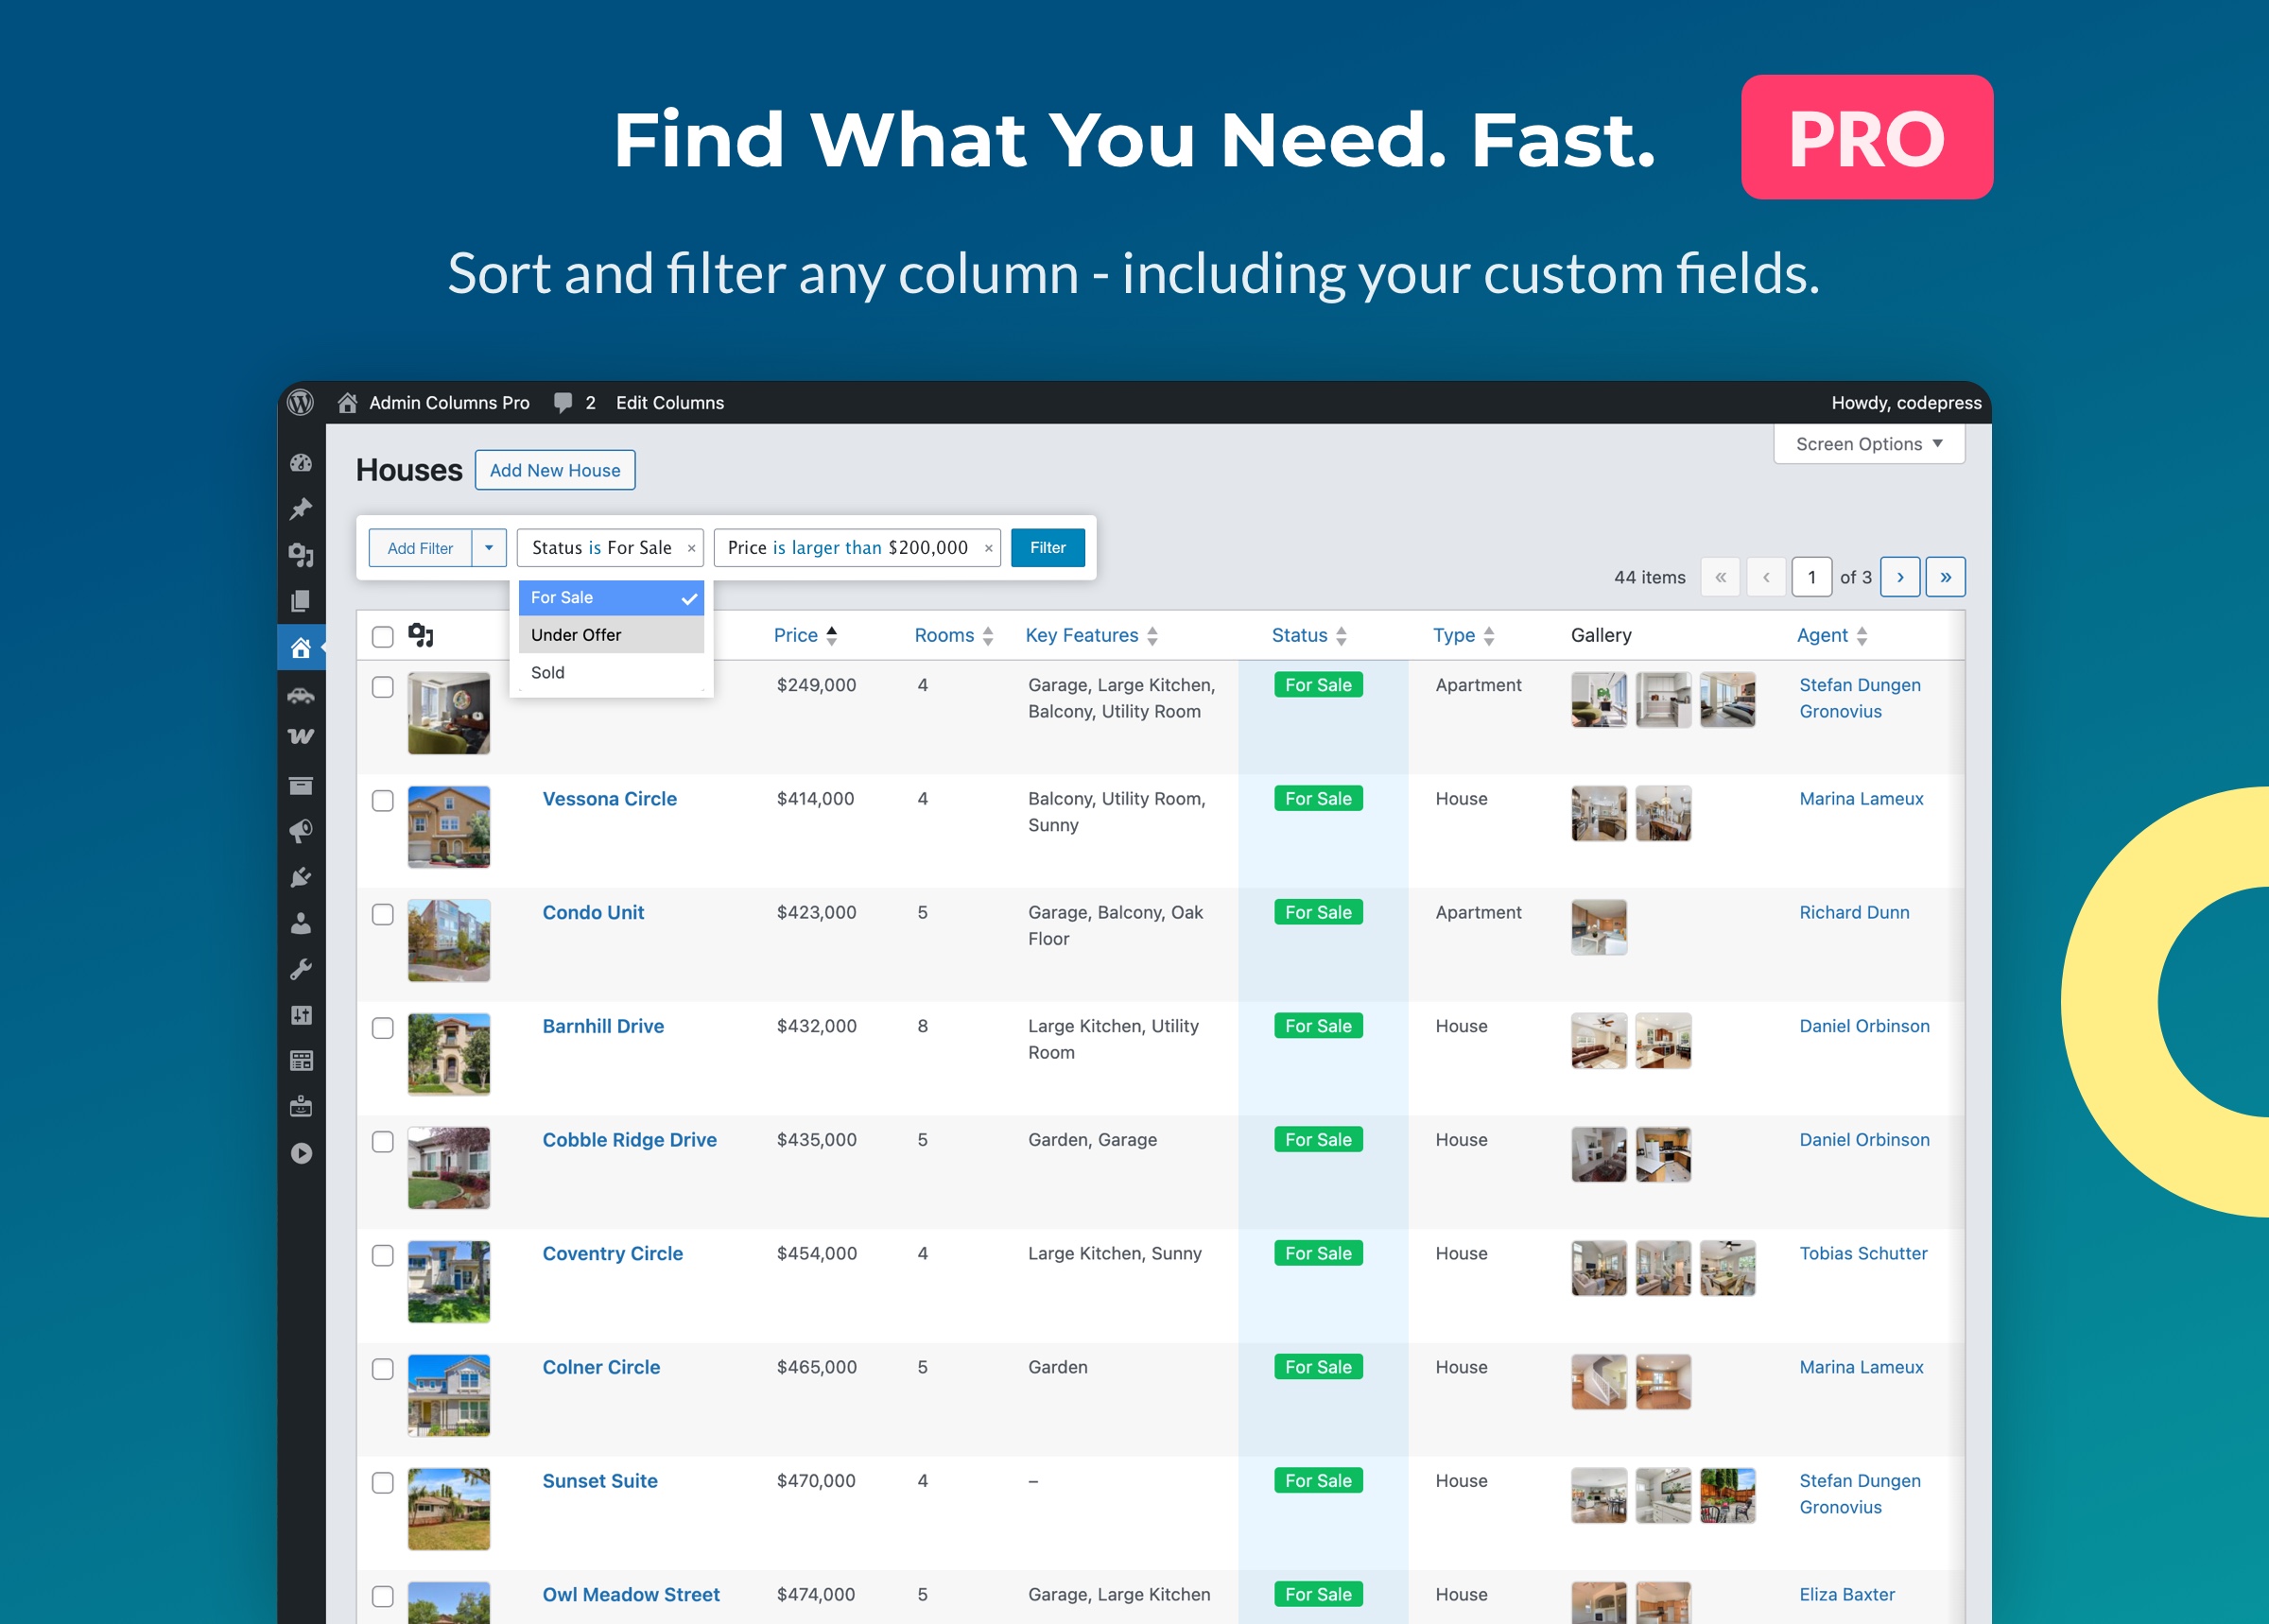The height and width of the screenshot is (1624, 2269).
Task: Select the Plugins plug icon
Action: coord(301,875)
